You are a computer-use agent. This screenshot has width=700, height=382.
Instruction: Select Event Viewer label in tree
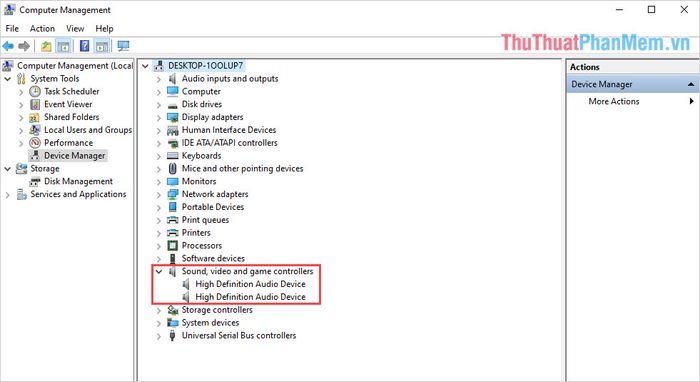pyautogui.click(x=68, y=104)
